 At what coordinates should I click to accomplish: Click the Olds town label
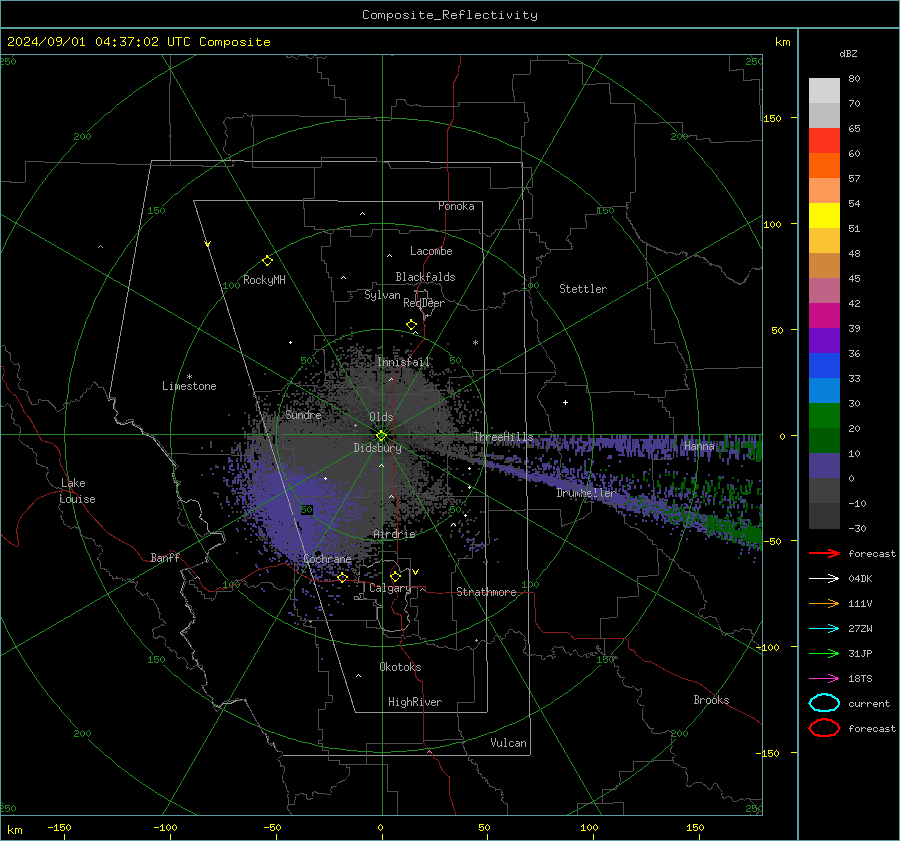381,417
